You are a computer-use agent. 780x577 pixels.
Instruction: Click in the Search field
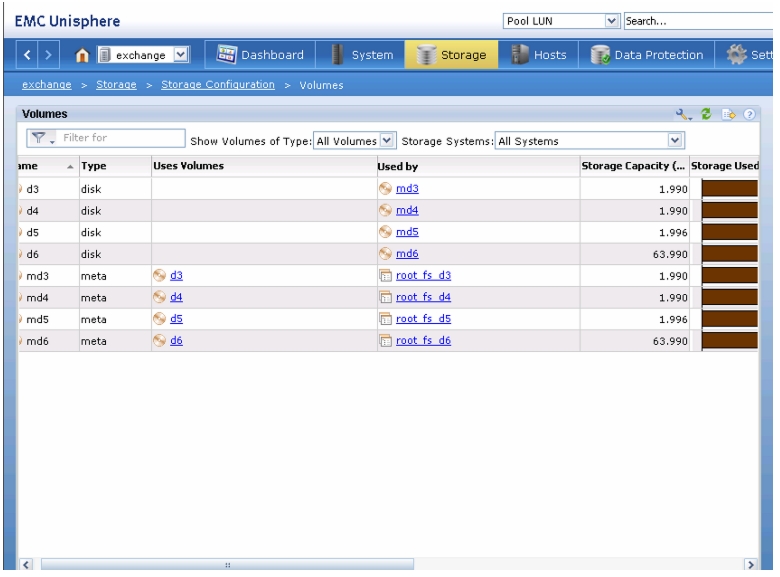pos(698,21)
